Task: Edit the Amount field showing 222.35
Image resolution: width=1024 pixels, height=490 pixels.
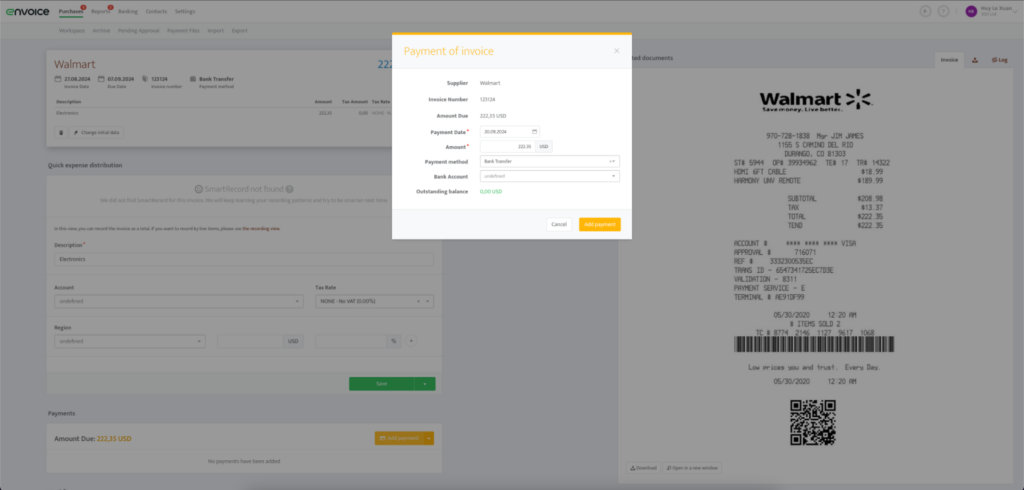Action: click(x=507, y=146)
